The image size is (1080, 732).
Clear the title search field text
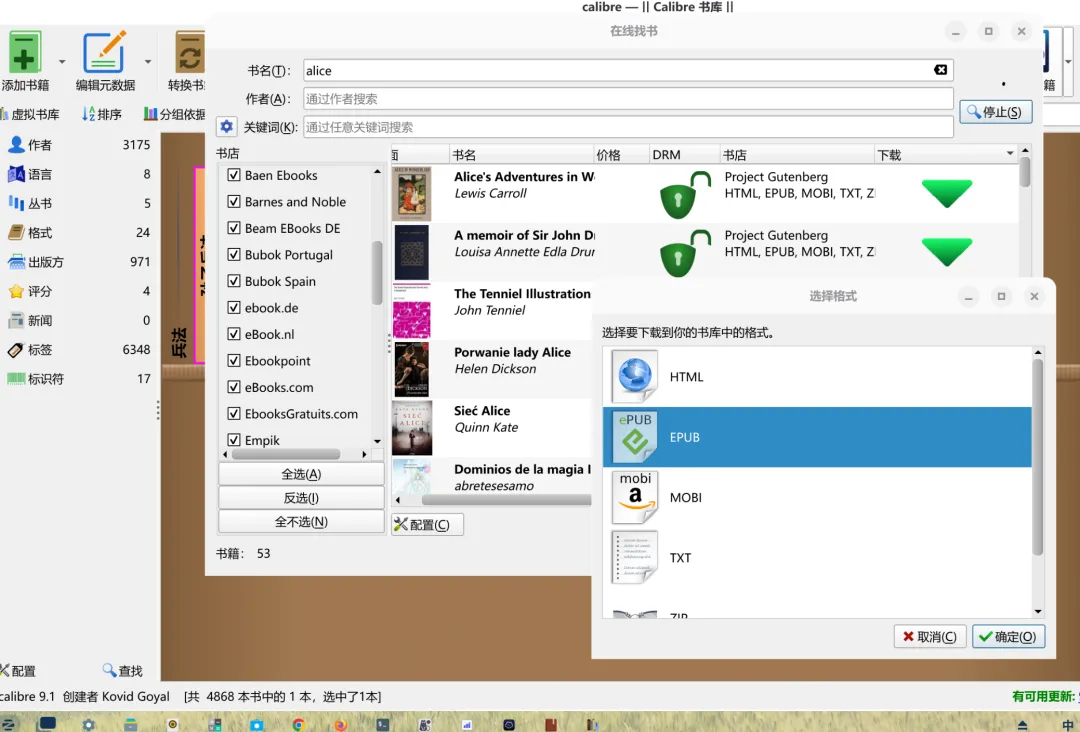(x=940, y=70)
